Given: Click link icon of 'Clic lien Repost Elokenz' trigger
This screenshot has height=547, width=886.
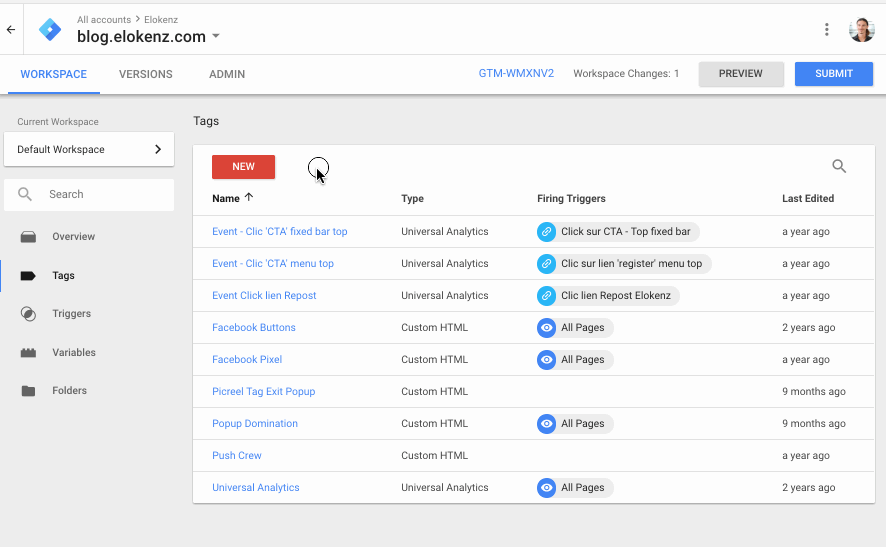Looking at the screenshot, I should coord(546,296).
